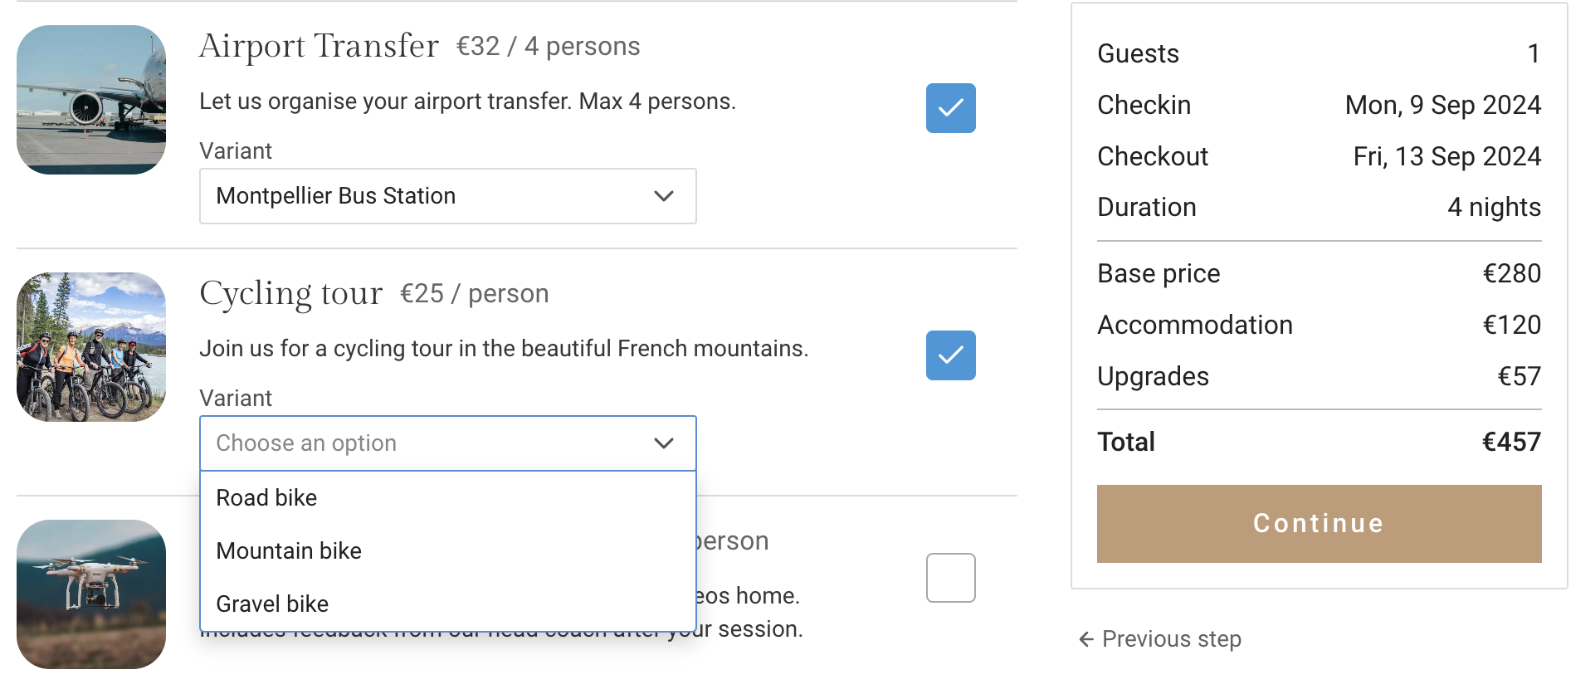
Task: Click the chevron of Airport Transfer variant
Action: point(664,196)
